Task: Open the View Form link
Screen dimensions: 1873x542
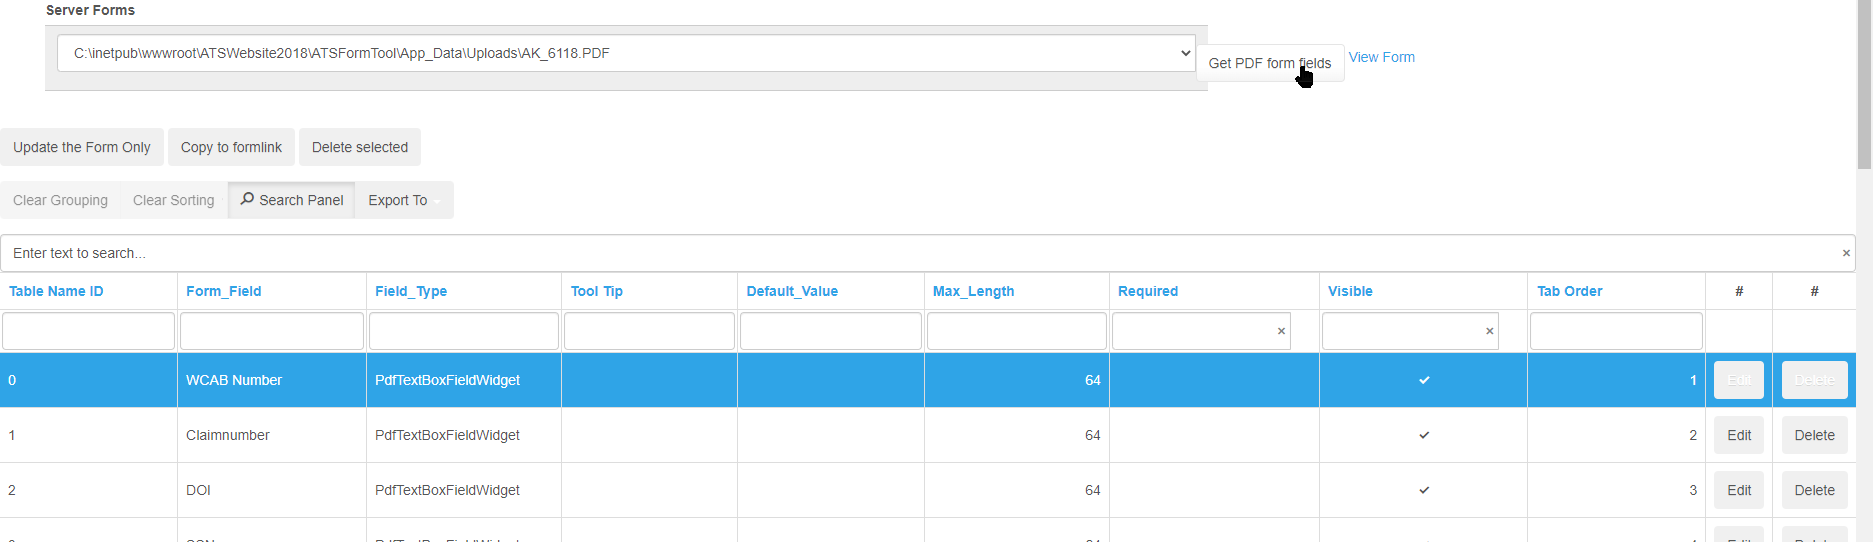Action: click(1381, 57)
